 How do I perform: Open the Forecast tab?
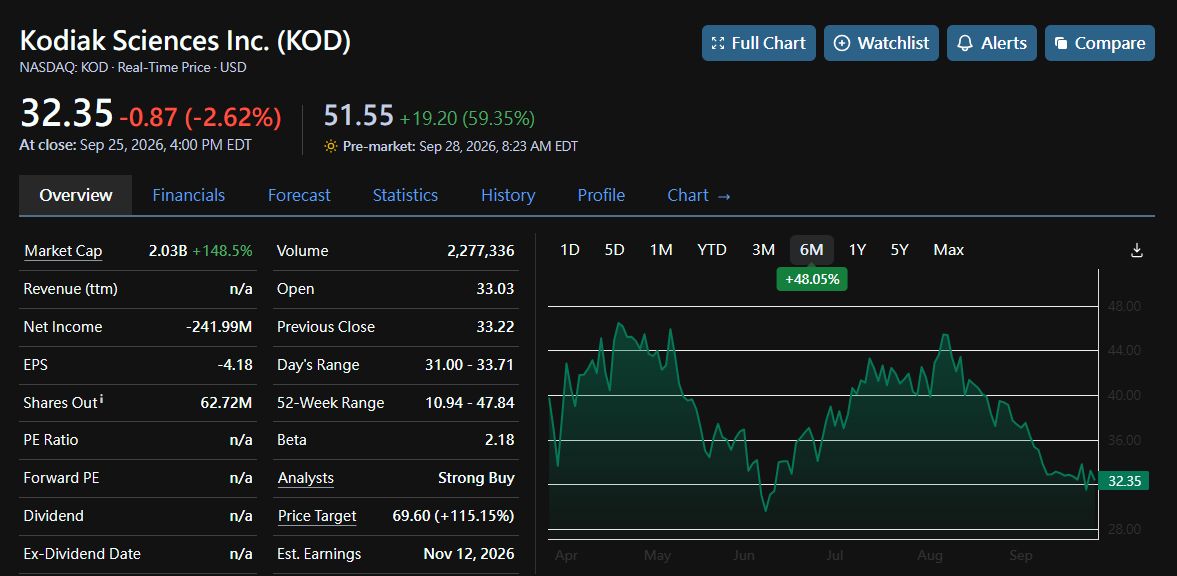(299, 195)
